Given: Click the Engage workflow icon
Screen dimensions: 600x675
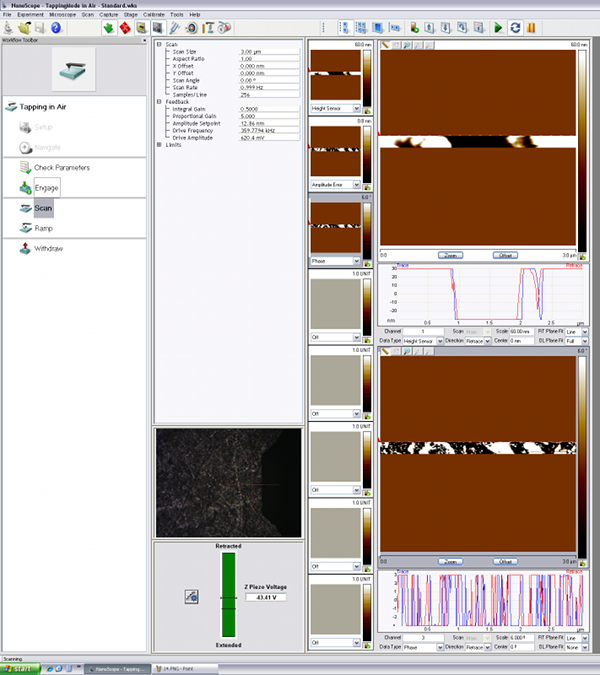Looking at the screenshot, I should click(25, 187).
